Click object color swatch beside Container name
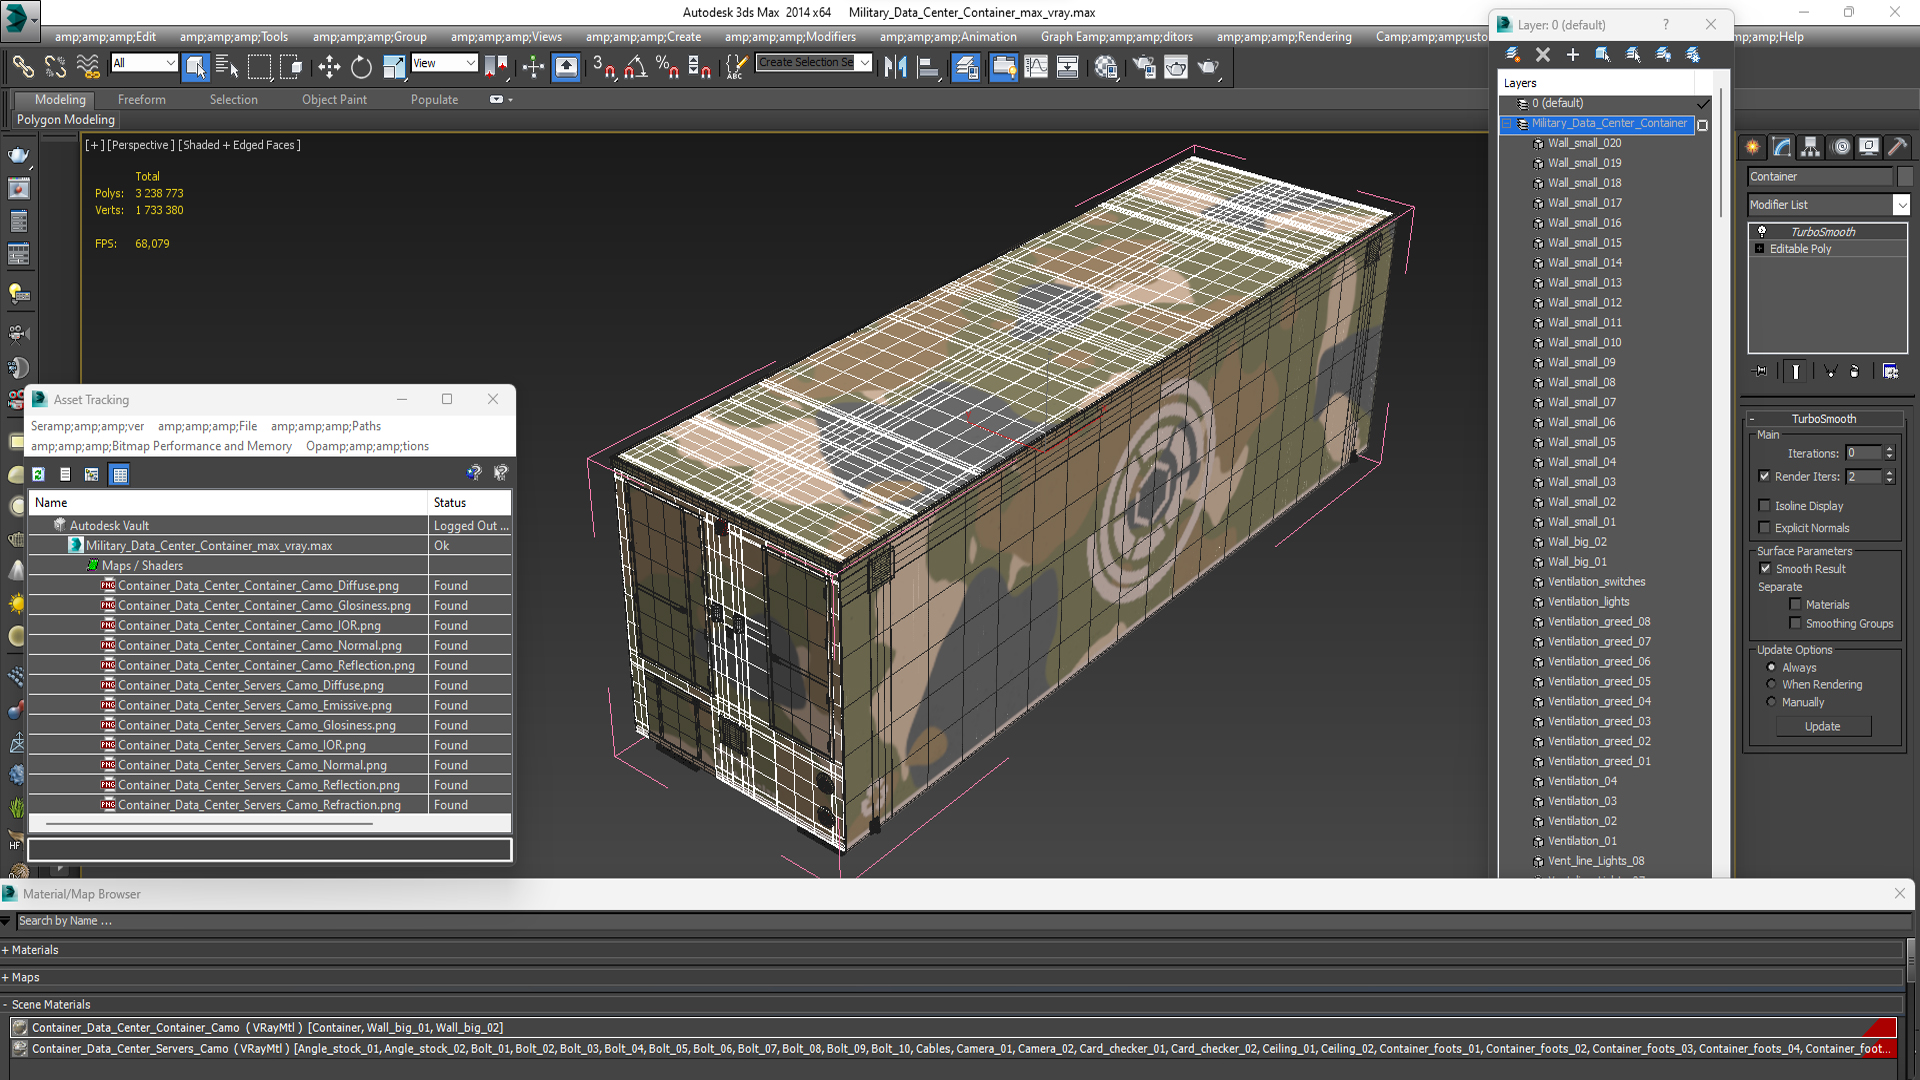 click(1904, 176)
